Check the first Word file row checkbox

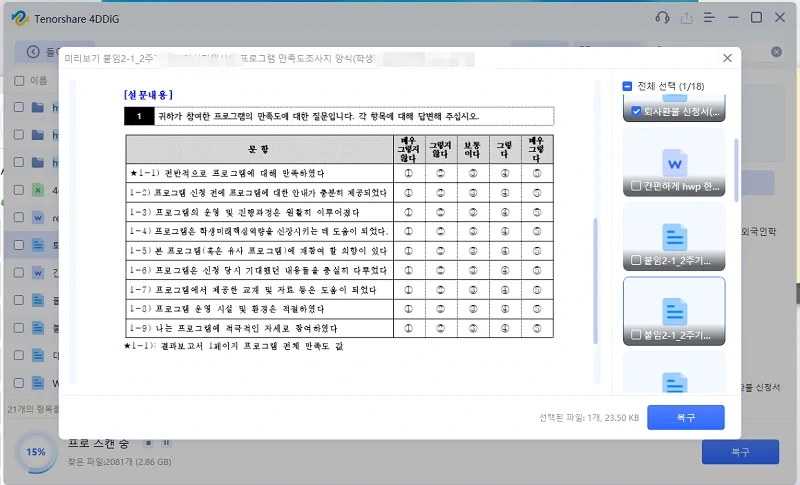[x=19, y=217]
